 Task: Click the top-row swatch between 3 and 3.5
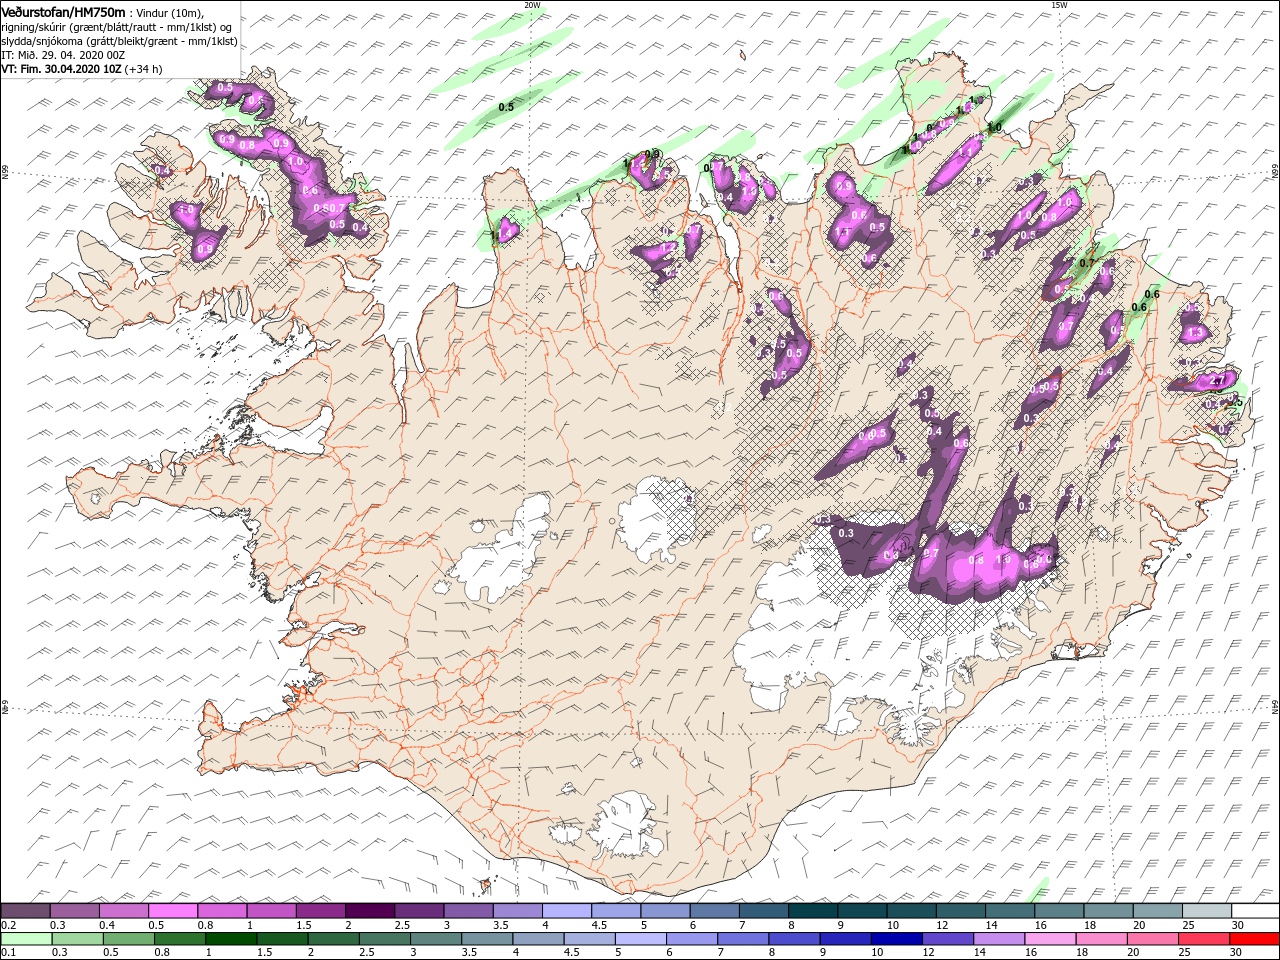coord(468,911)
